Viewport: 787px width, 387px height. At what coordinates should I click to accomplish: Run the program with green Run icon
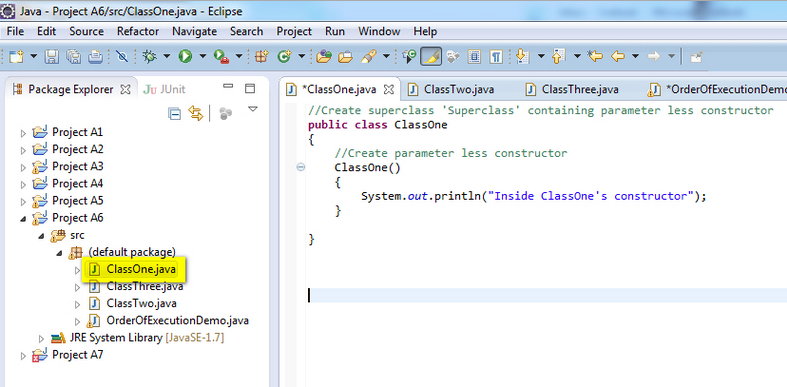click(186, 57)
